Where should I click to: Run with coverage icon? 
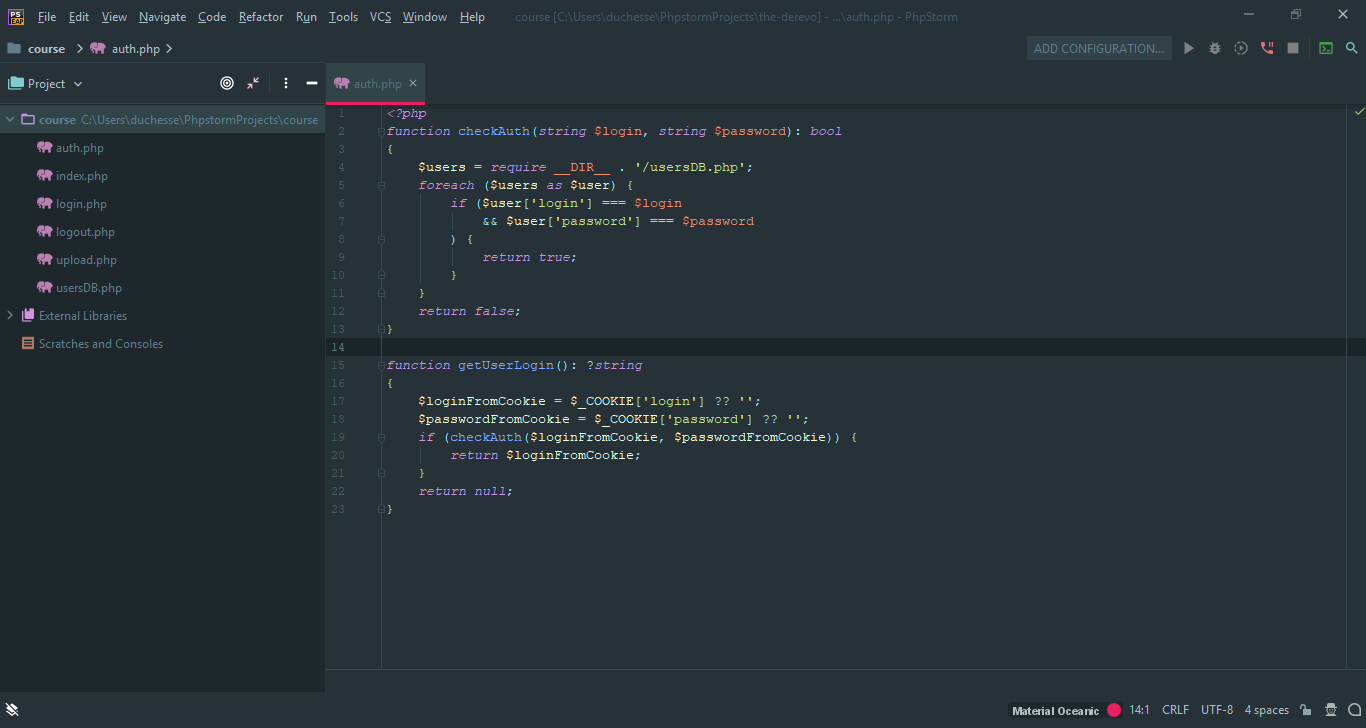pos(1241,48)
